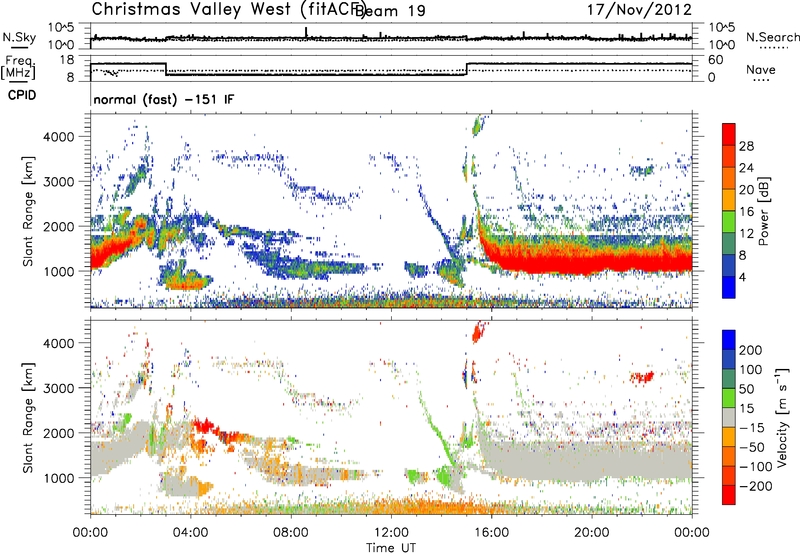Click the blue bottom of the power colorbar
The height and width of the screenshot is (554, 800).
[x=729, y=287]
